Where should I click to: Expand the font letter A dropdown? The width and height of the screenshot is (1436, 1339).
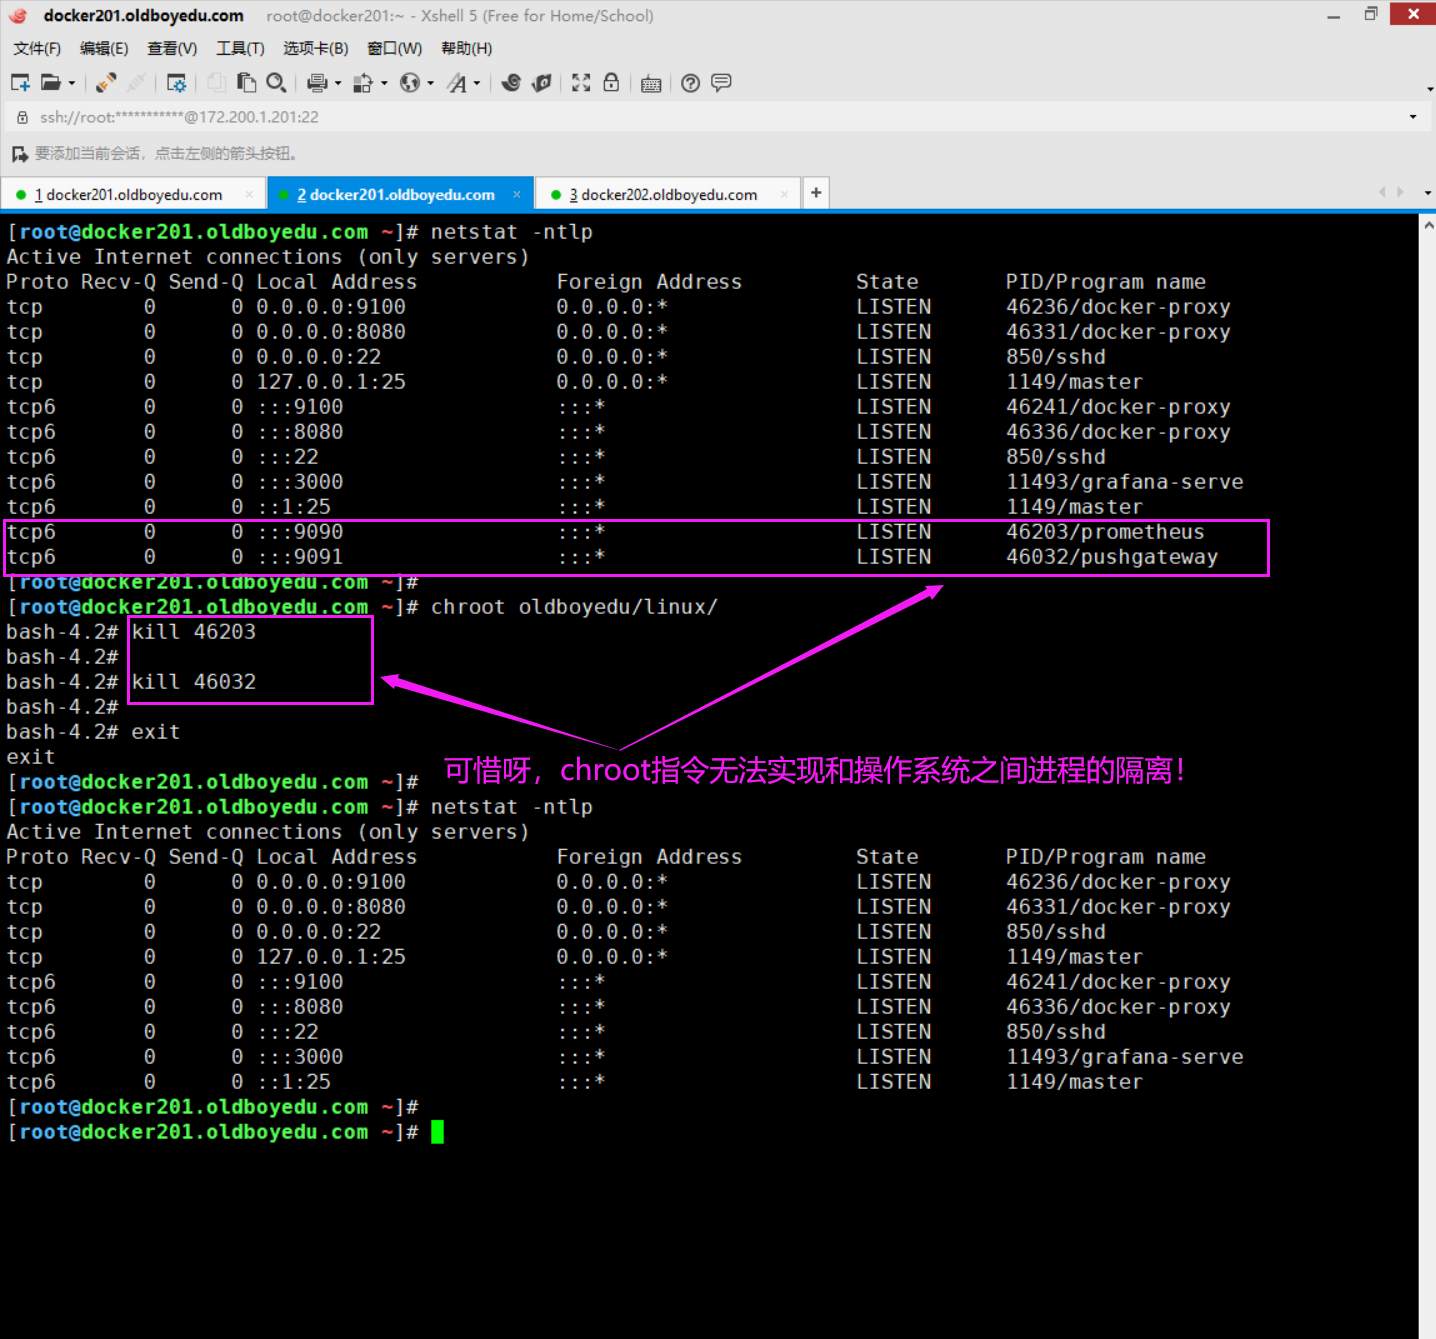[x=477, y=84]
